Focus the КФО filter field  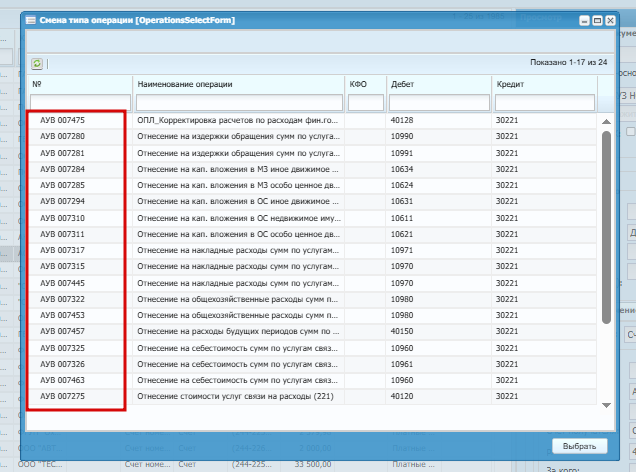coord(366,103)
